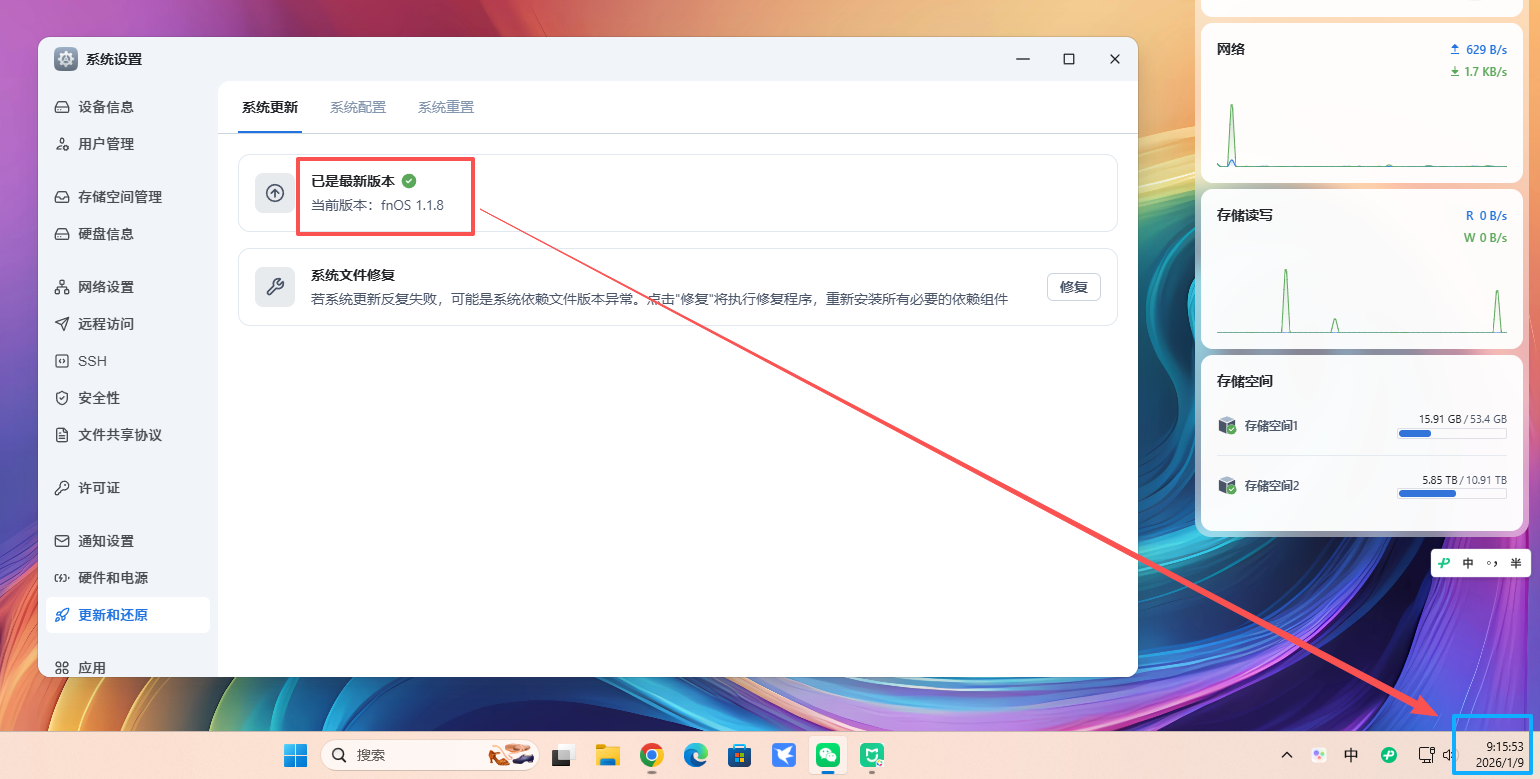Select the 安全性 security shield icon

60,397
